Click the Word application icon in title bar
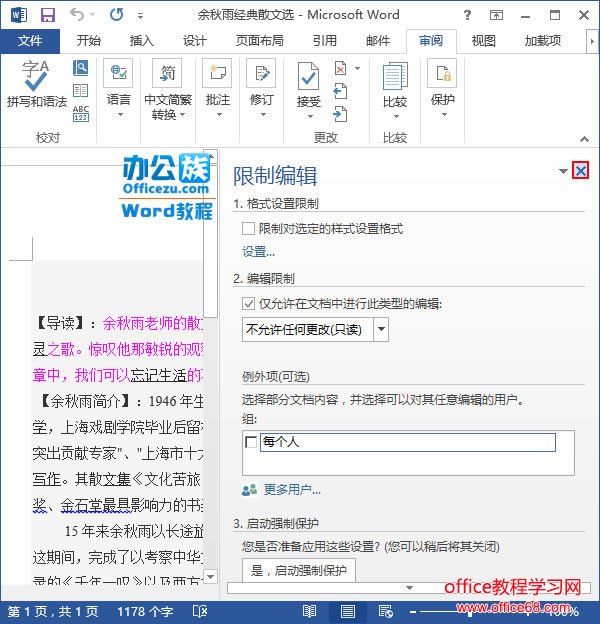The height and width of the screenshot is (624, 600). pyautogui.click(x=19, y=15)
